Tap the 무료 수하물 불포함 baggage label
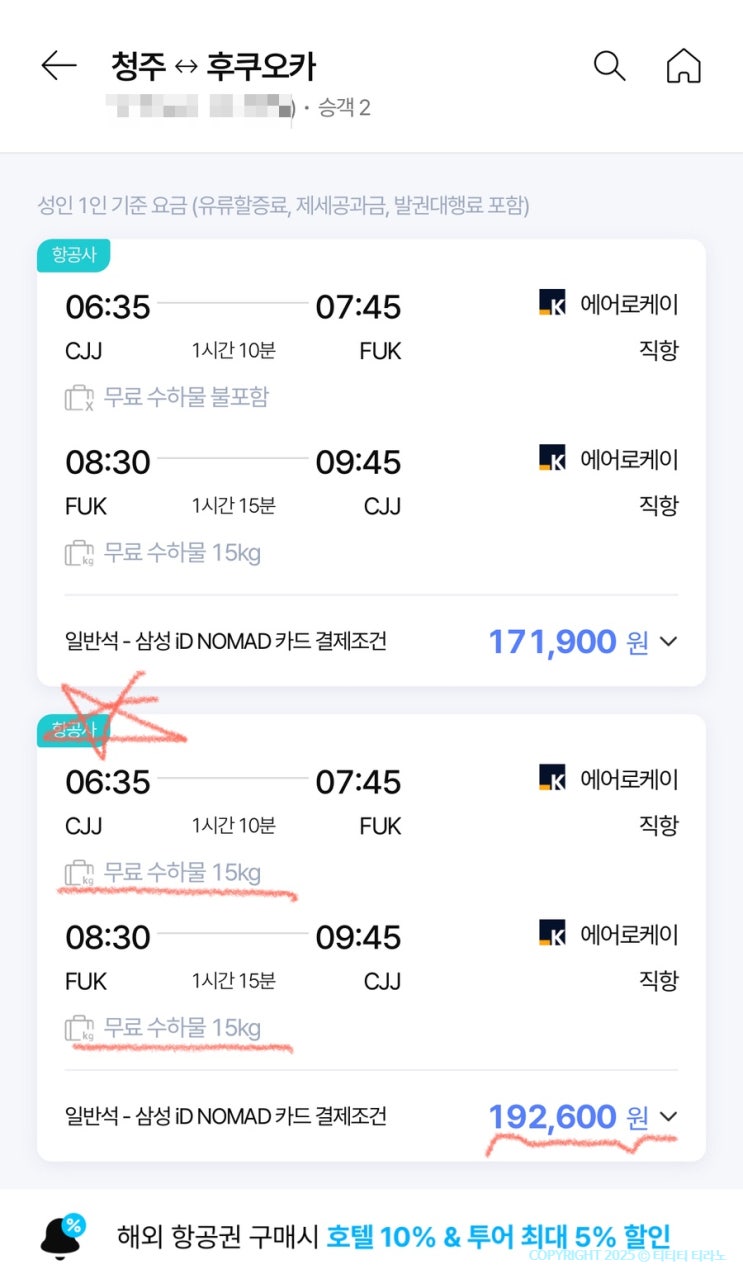The image size is (743, 1274). pyautogui.click(x=186, y=398)
